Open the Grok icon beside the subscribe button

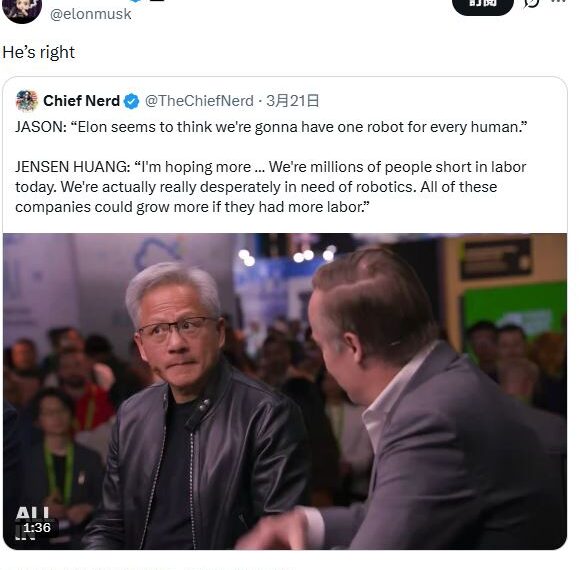(532, 3)
